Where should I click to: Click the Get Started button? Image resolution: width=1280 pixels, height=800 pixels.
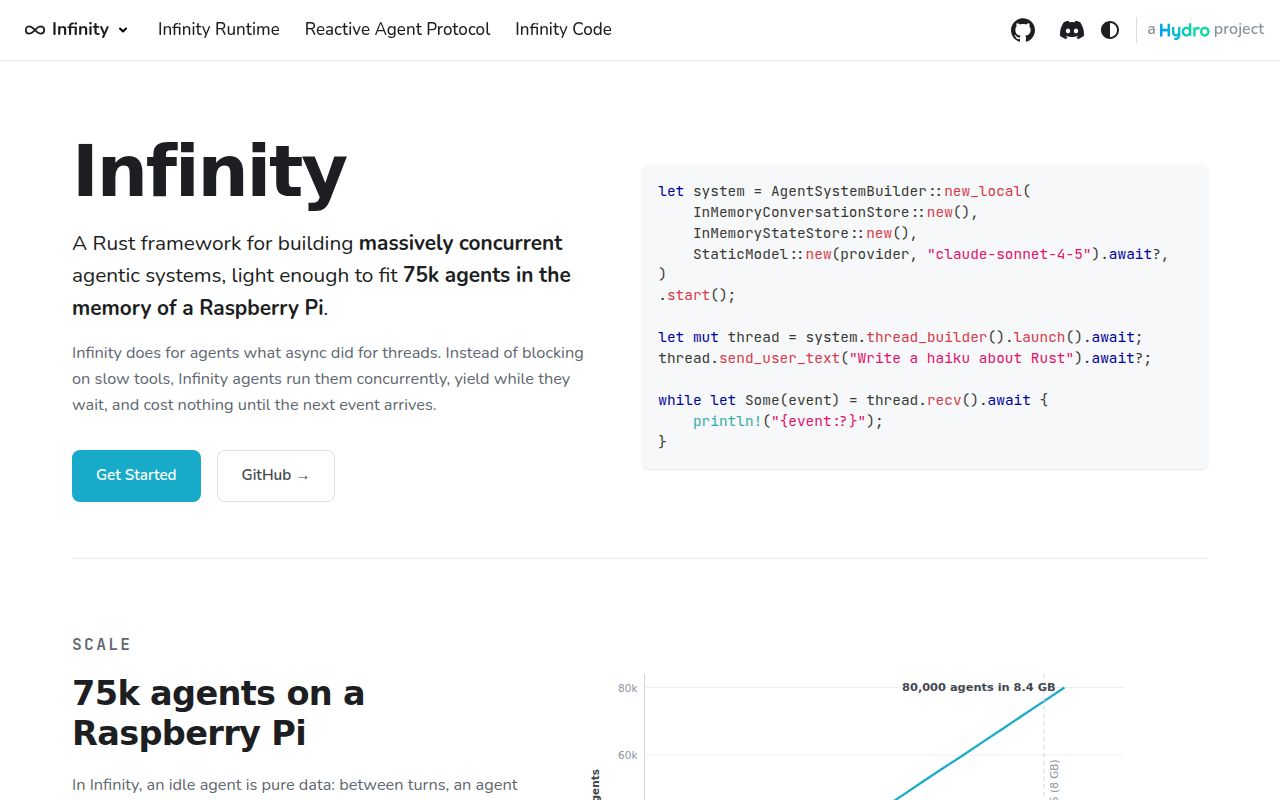(x=136, y=476)
